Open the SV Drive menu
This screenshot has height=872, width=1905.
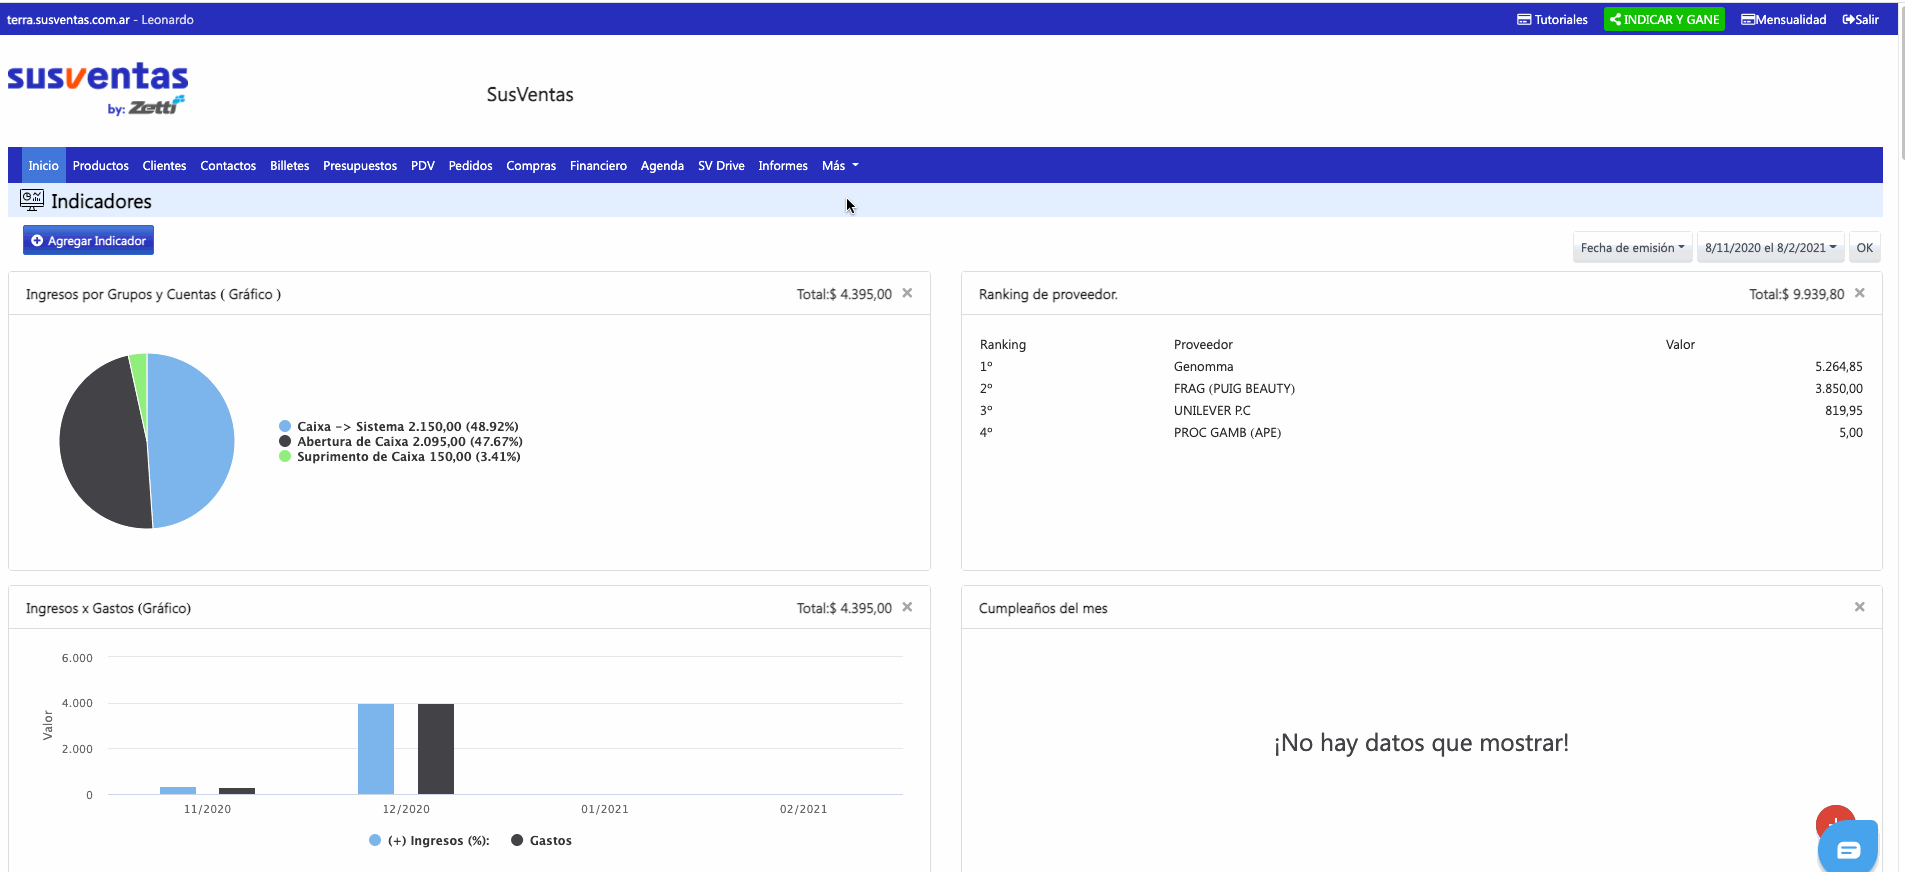tap(721, 166)
